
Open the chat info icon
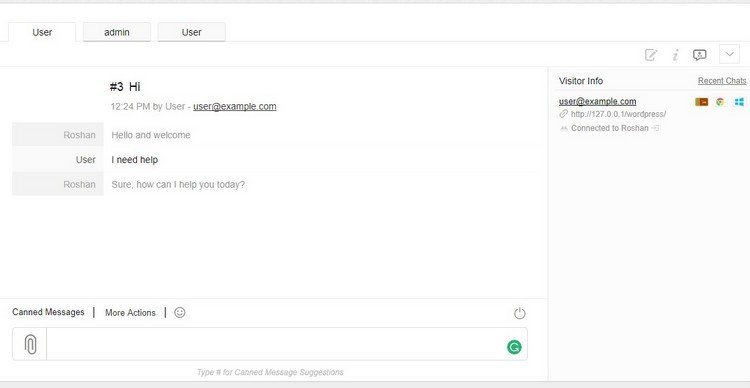[675, 55]
